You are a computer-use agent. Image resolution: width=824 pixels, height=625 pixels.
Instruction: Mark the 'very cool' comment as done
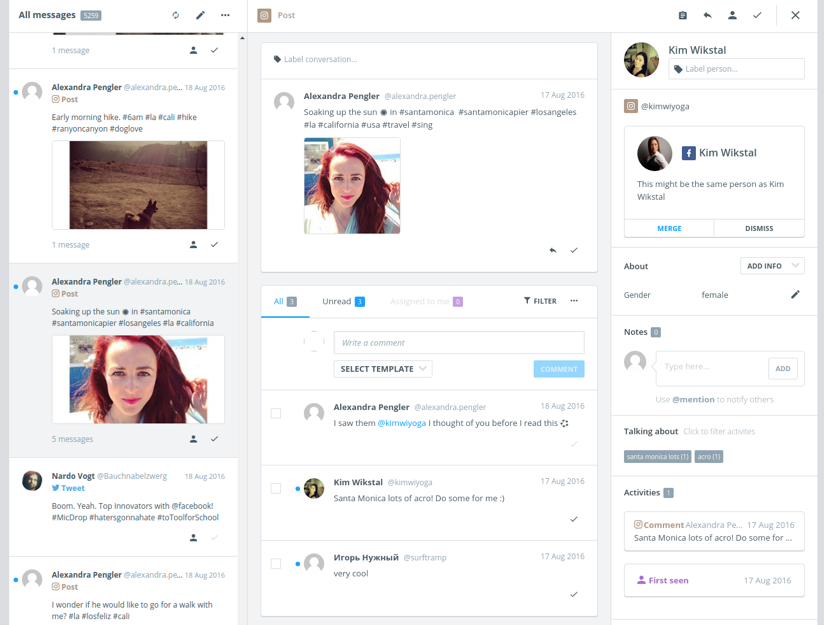coord(574,595)
